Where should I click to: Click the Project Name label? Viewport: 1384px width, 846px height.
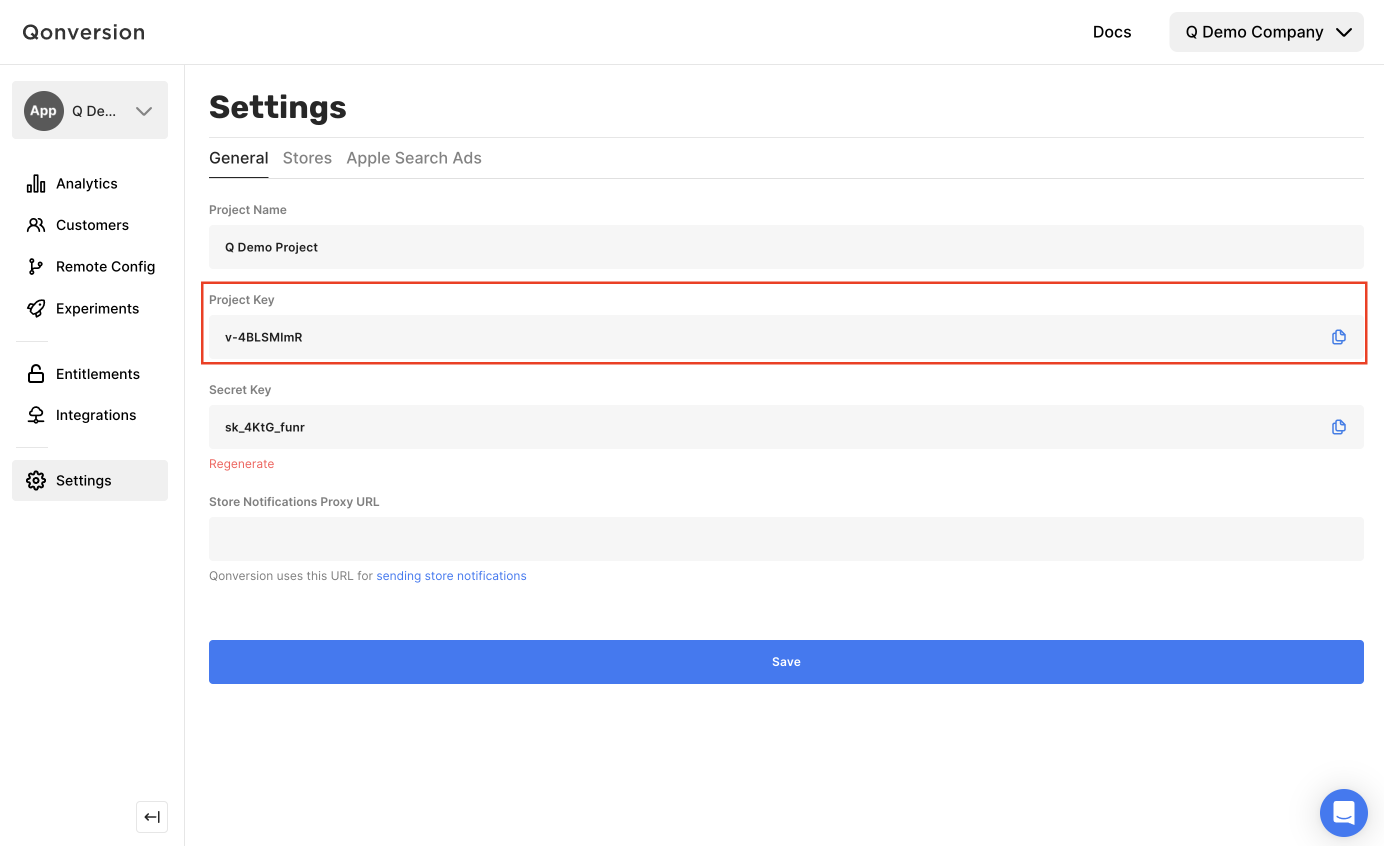[248, 210]
